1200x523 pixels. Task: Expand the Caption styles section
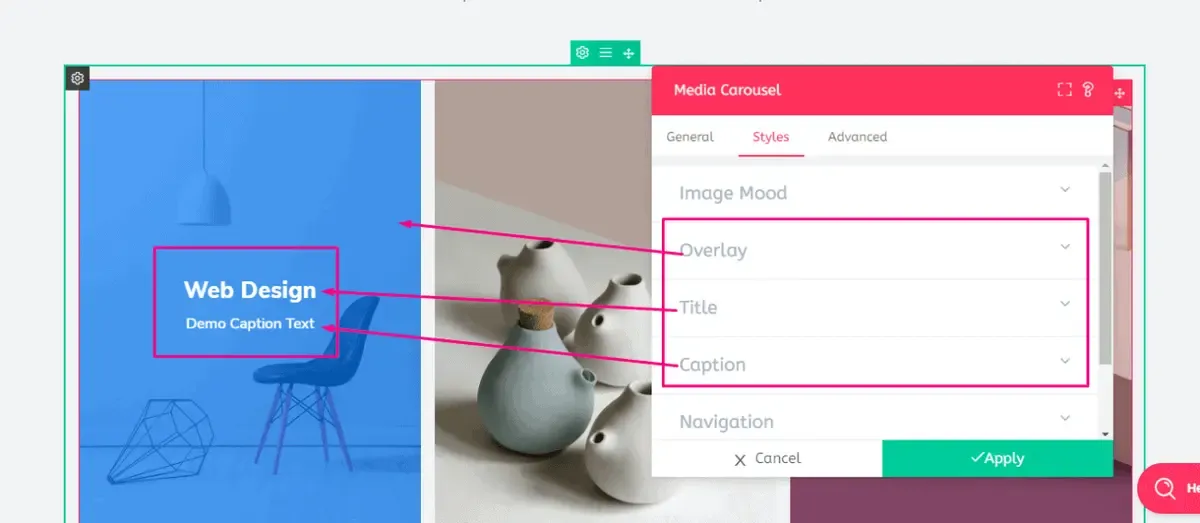pos(875,364)
